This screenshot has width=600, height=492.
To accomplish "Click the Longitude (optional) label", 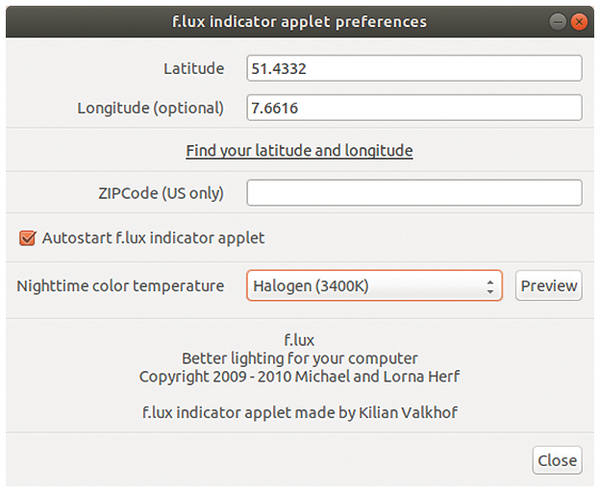I will coord(151,108).
